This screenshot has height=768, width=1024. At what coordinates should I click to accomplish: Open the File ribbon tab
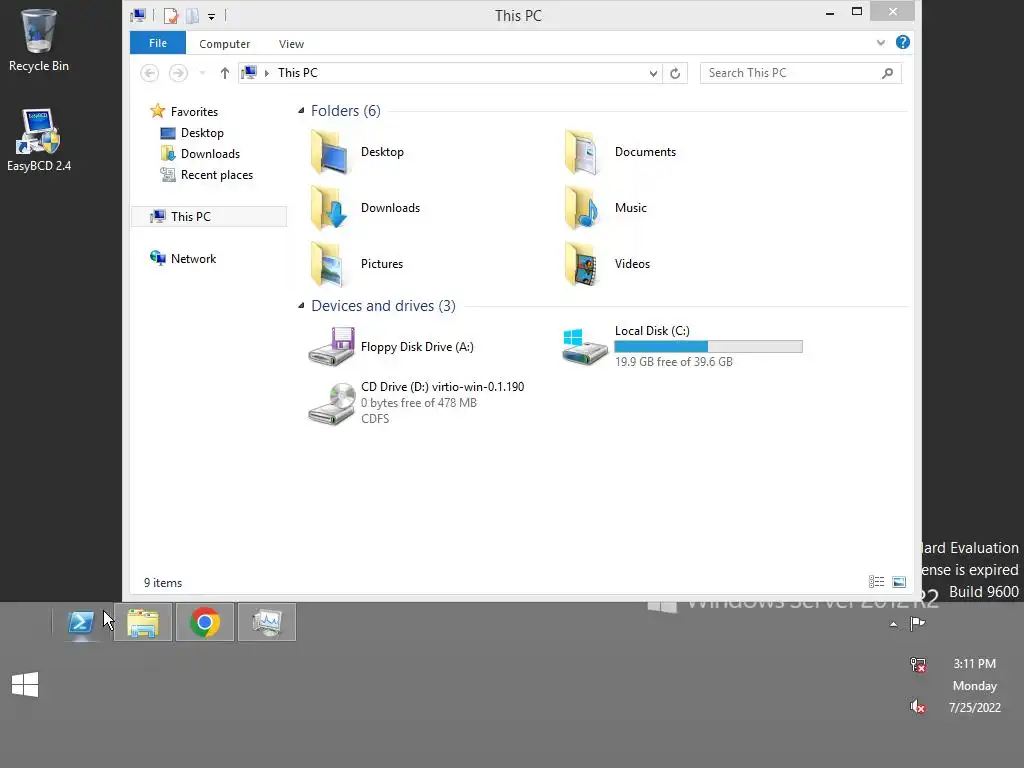tap(158, 43)
